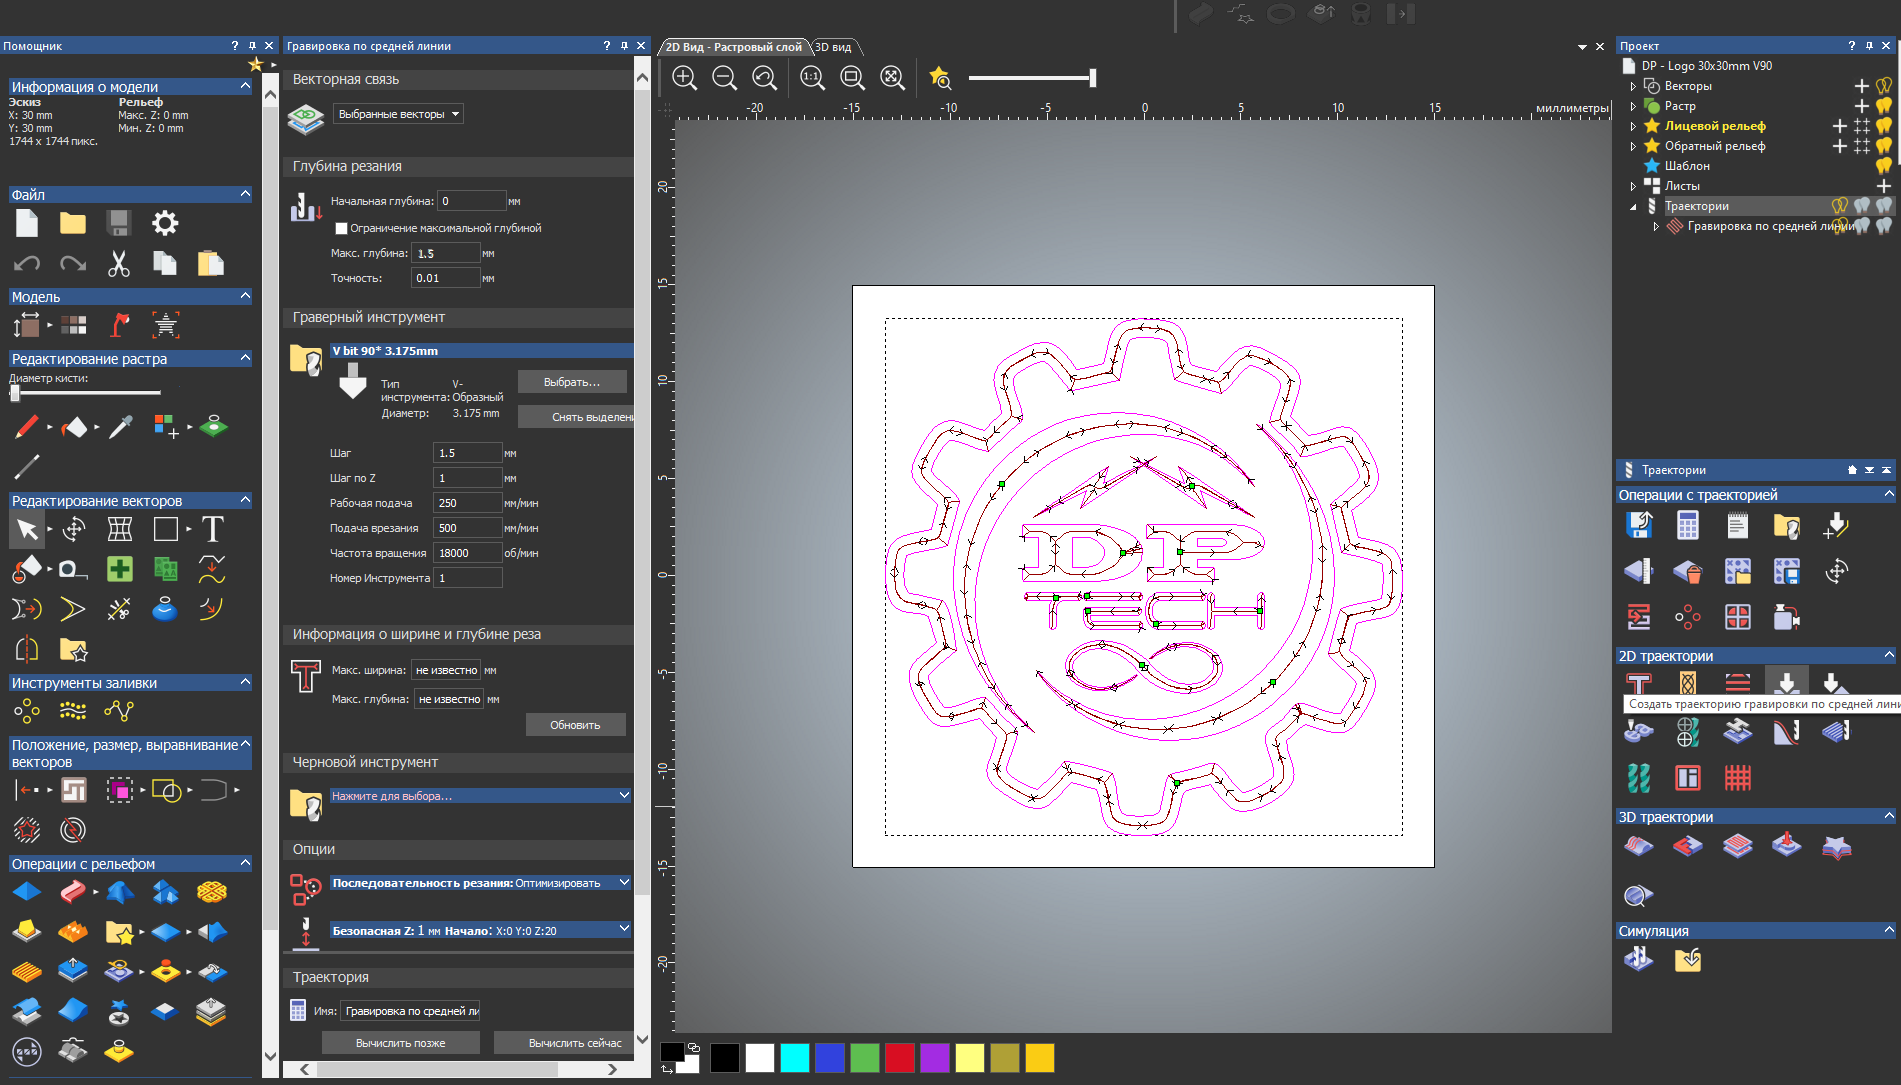Viewport: 1901px width, 1085px height.
Task: Click the green plus vector tool icon
Action: 120,569
